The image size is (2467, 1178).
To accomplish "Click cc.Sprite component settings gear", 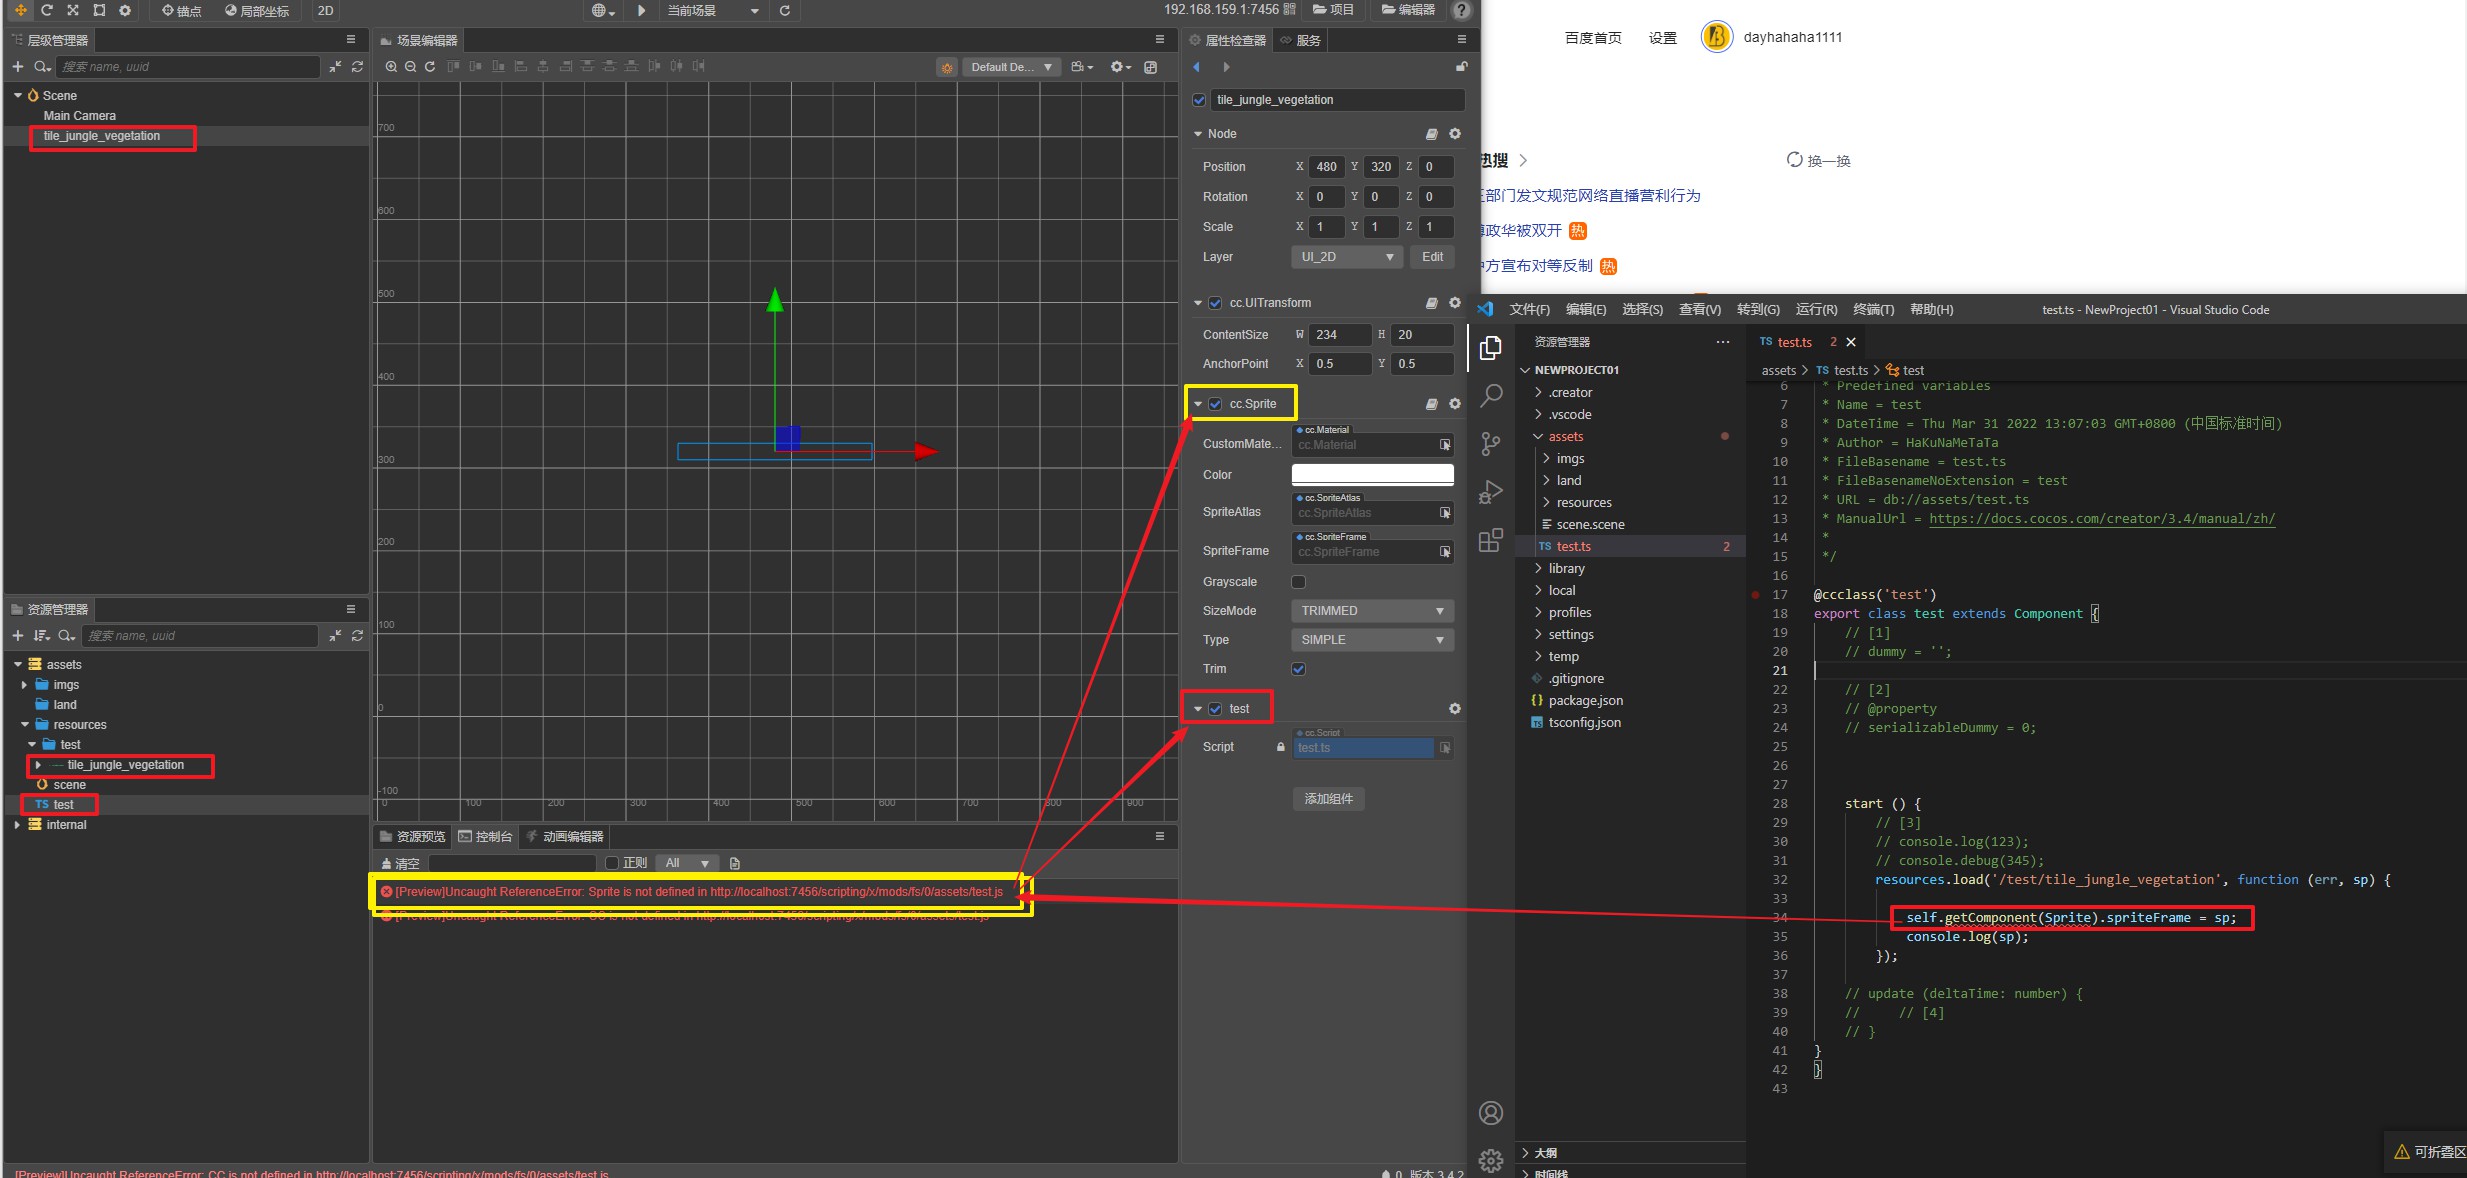I will [1455, 404].
